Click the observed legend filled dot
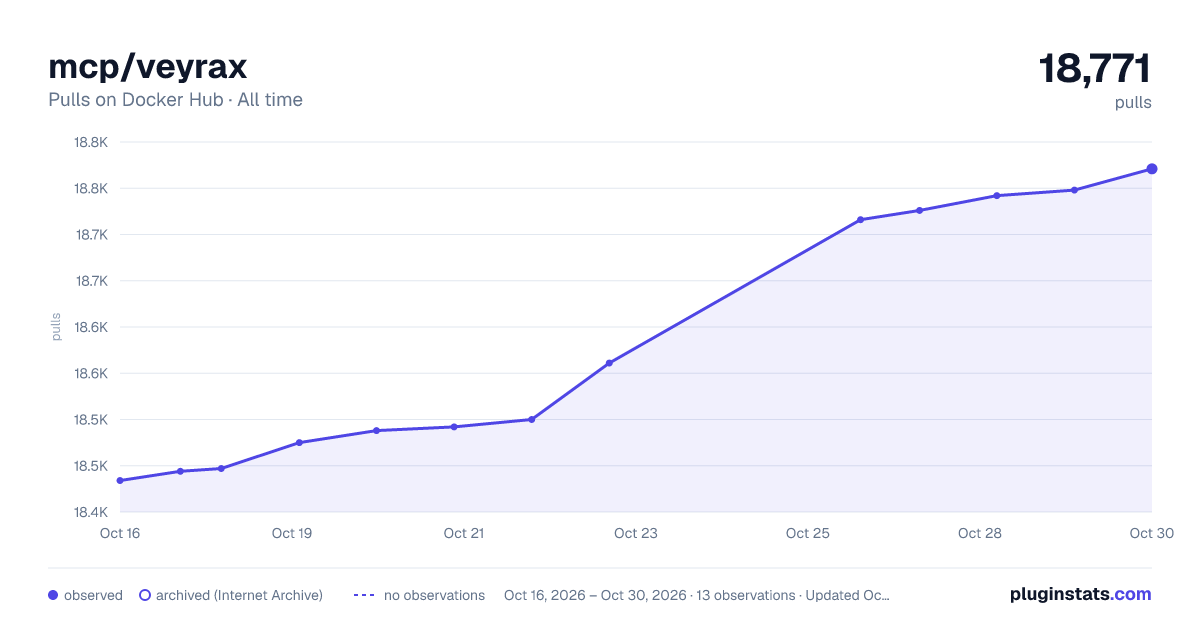 pyautogui.click(x=53, y=595)
